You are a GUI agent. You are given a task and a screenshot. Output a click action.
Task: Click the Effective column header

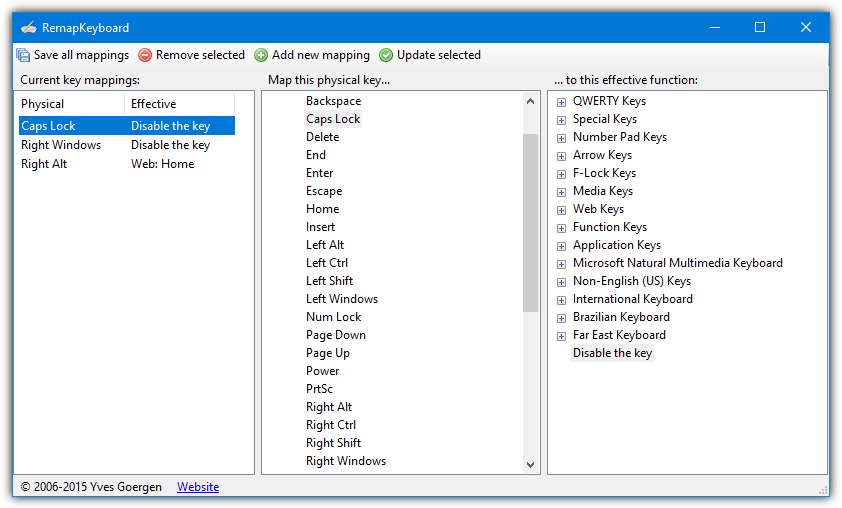click(x=179, y=104)
